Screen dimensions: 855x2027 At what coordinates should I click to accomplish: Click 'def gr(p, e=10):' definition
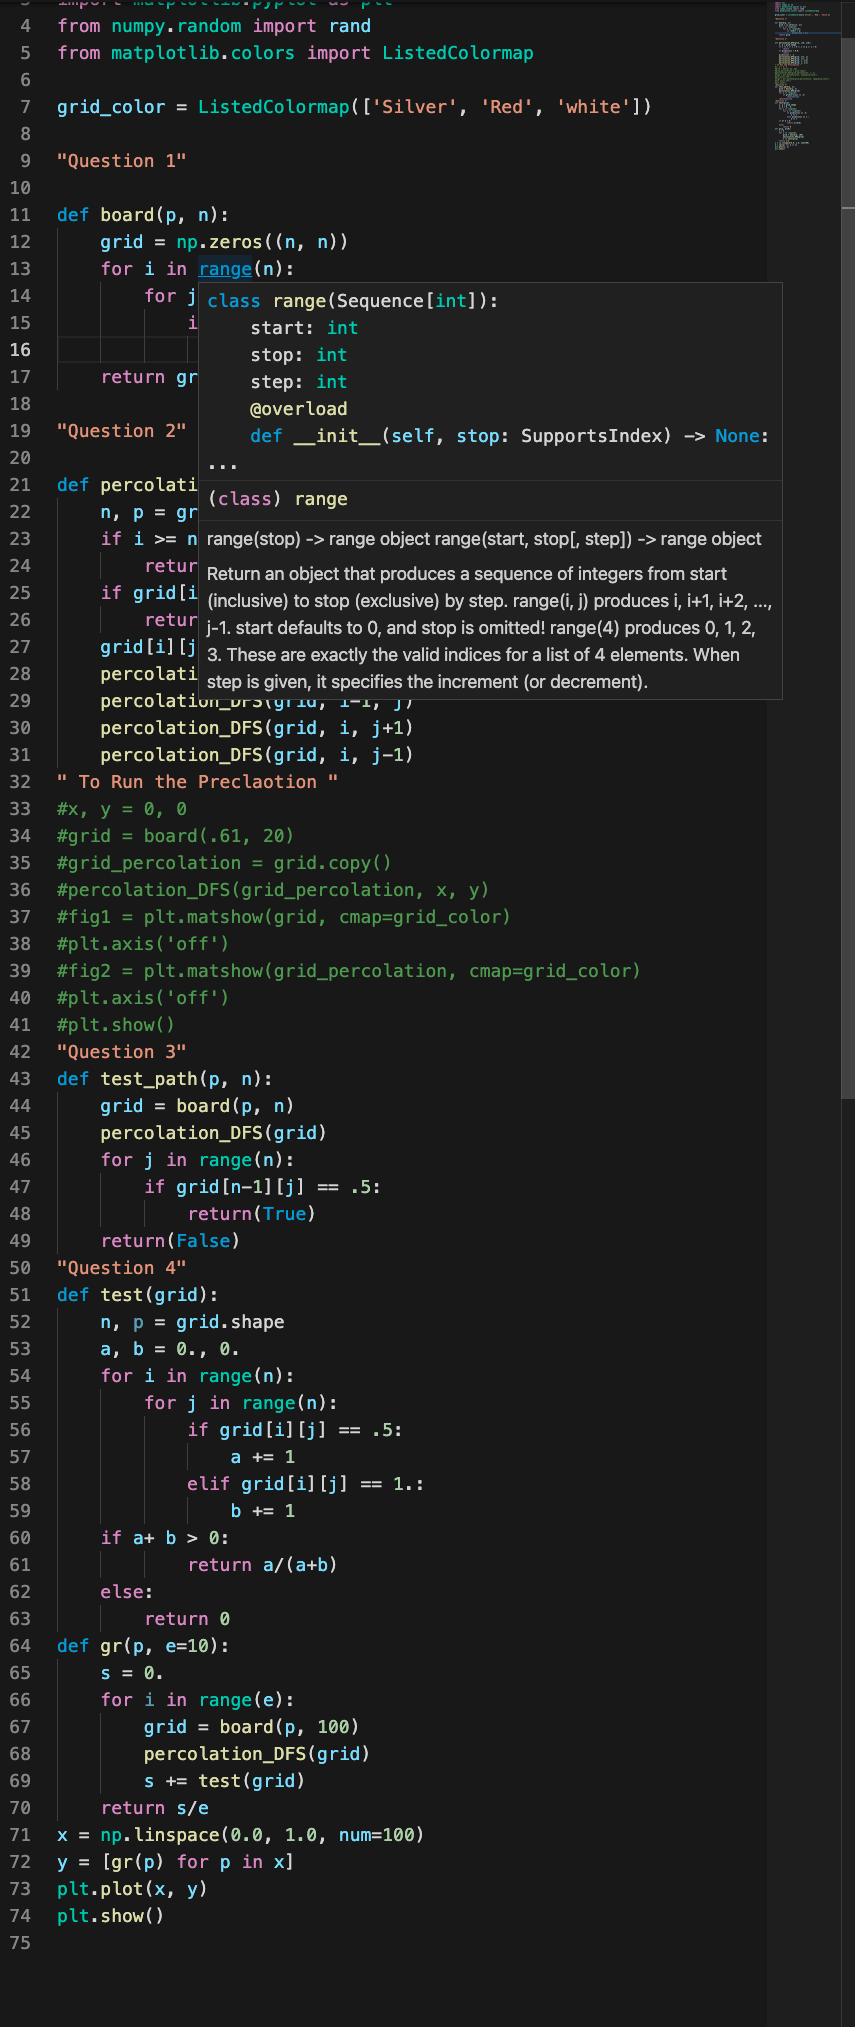point(143,1646)
